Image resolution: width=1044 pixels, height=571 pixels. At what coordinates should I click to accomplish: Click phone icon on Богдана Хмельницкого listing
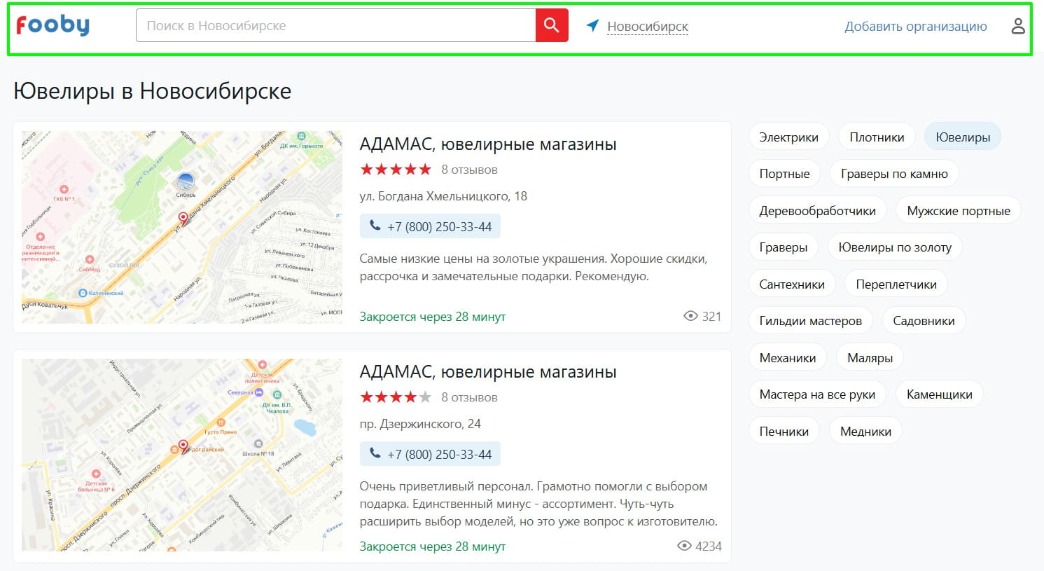(x=375, y=226)
